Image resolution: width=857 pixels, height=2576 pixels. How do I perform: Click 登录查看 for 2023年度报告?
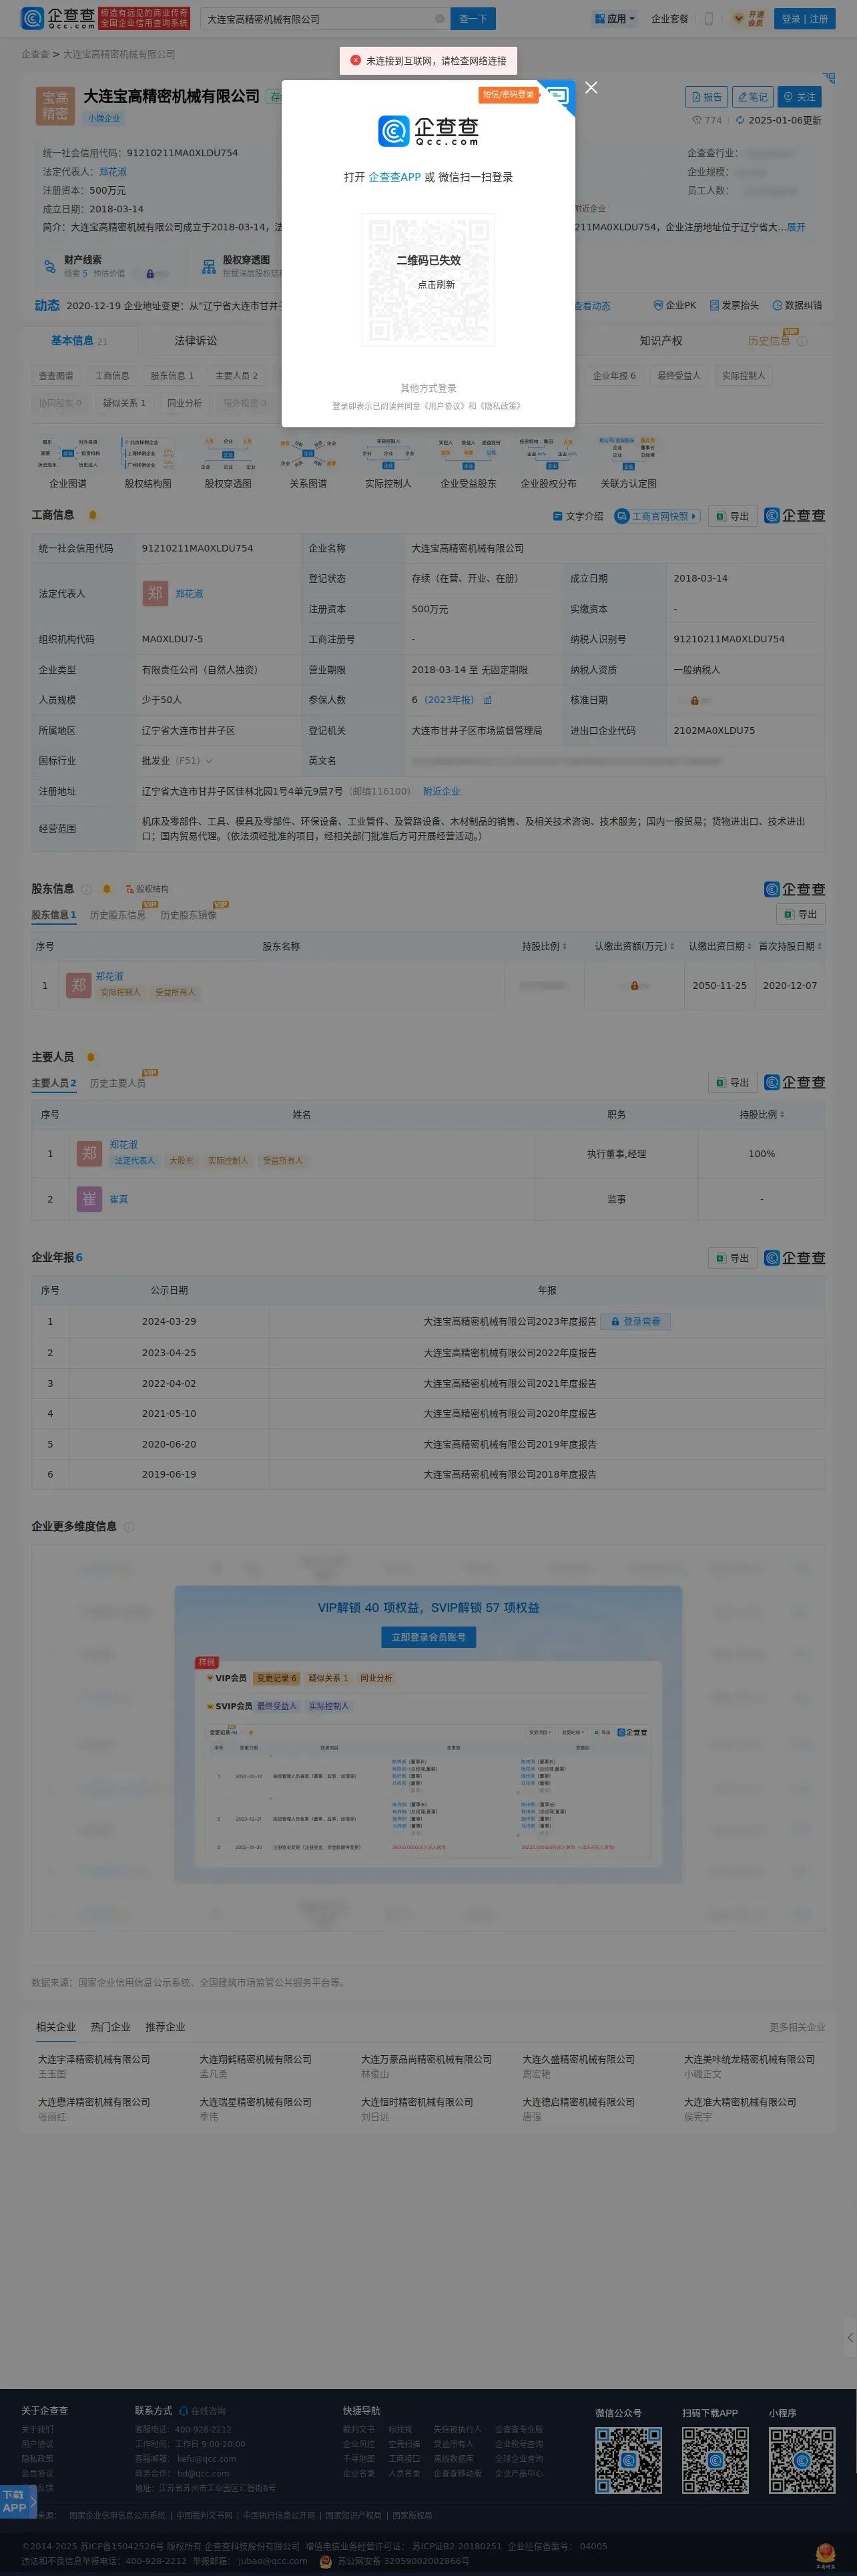pyautogui.click(x=636, y=1321)
